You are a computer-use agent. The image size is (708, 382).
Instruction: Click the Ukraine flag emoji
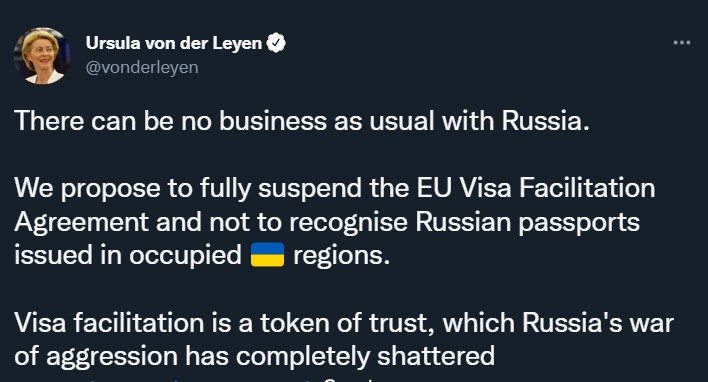pyautogui.click(x=267, y=255)
